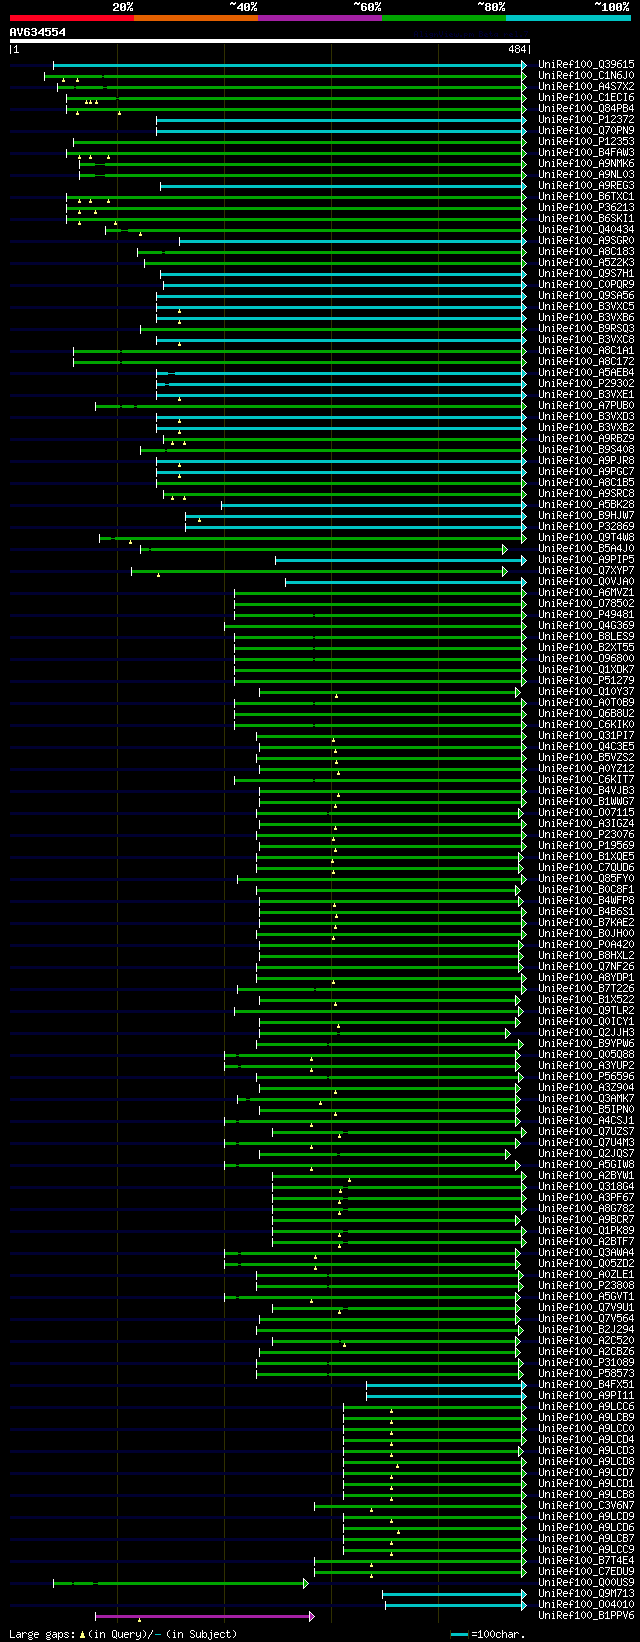Select the UniRef100_A4CSJ1 entry

click(x=586, y=1120)
